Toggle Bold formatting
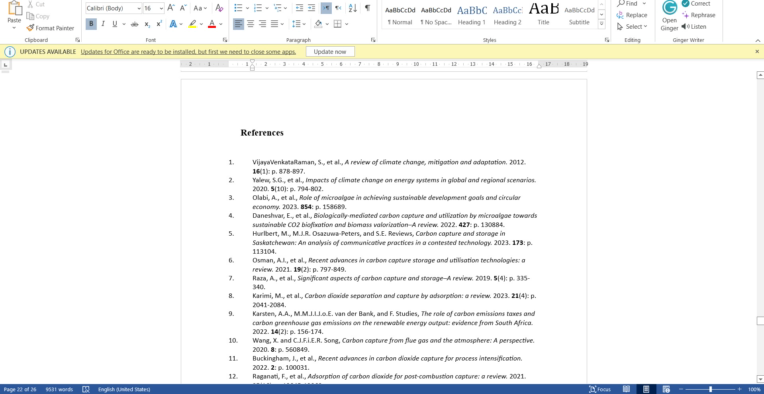 tap(91, 24)
